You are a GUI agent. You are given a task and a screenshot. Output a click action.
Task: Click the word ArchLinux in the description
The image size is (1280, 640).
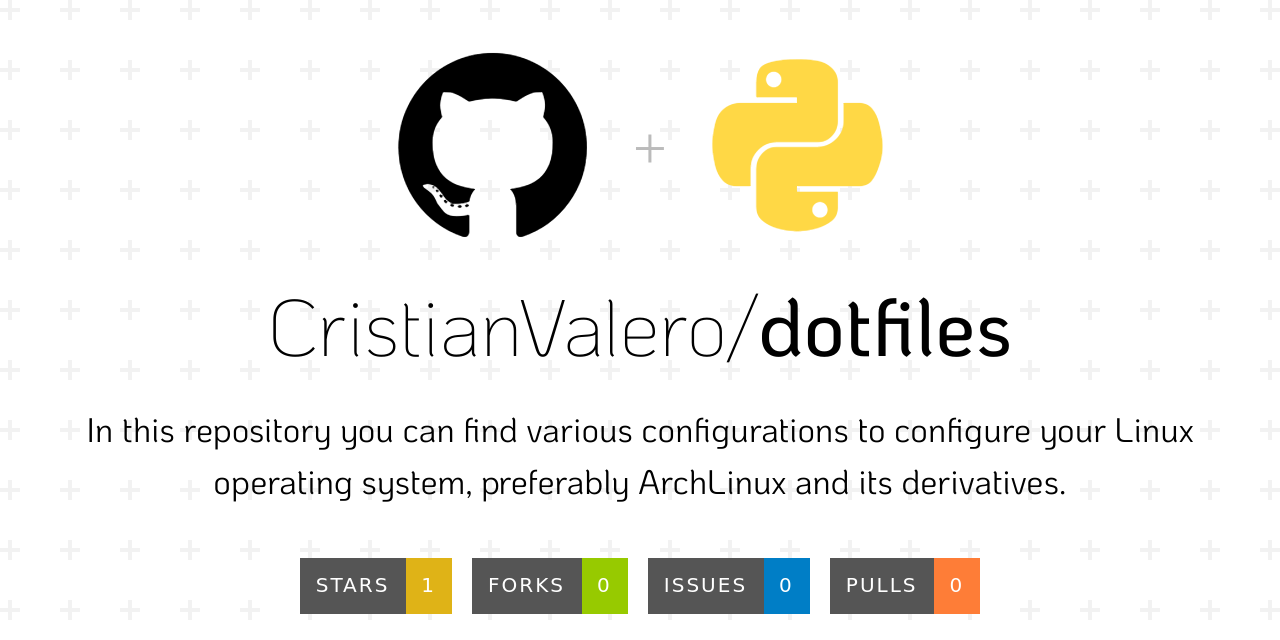pyautogui.click(x=712, y=483)
